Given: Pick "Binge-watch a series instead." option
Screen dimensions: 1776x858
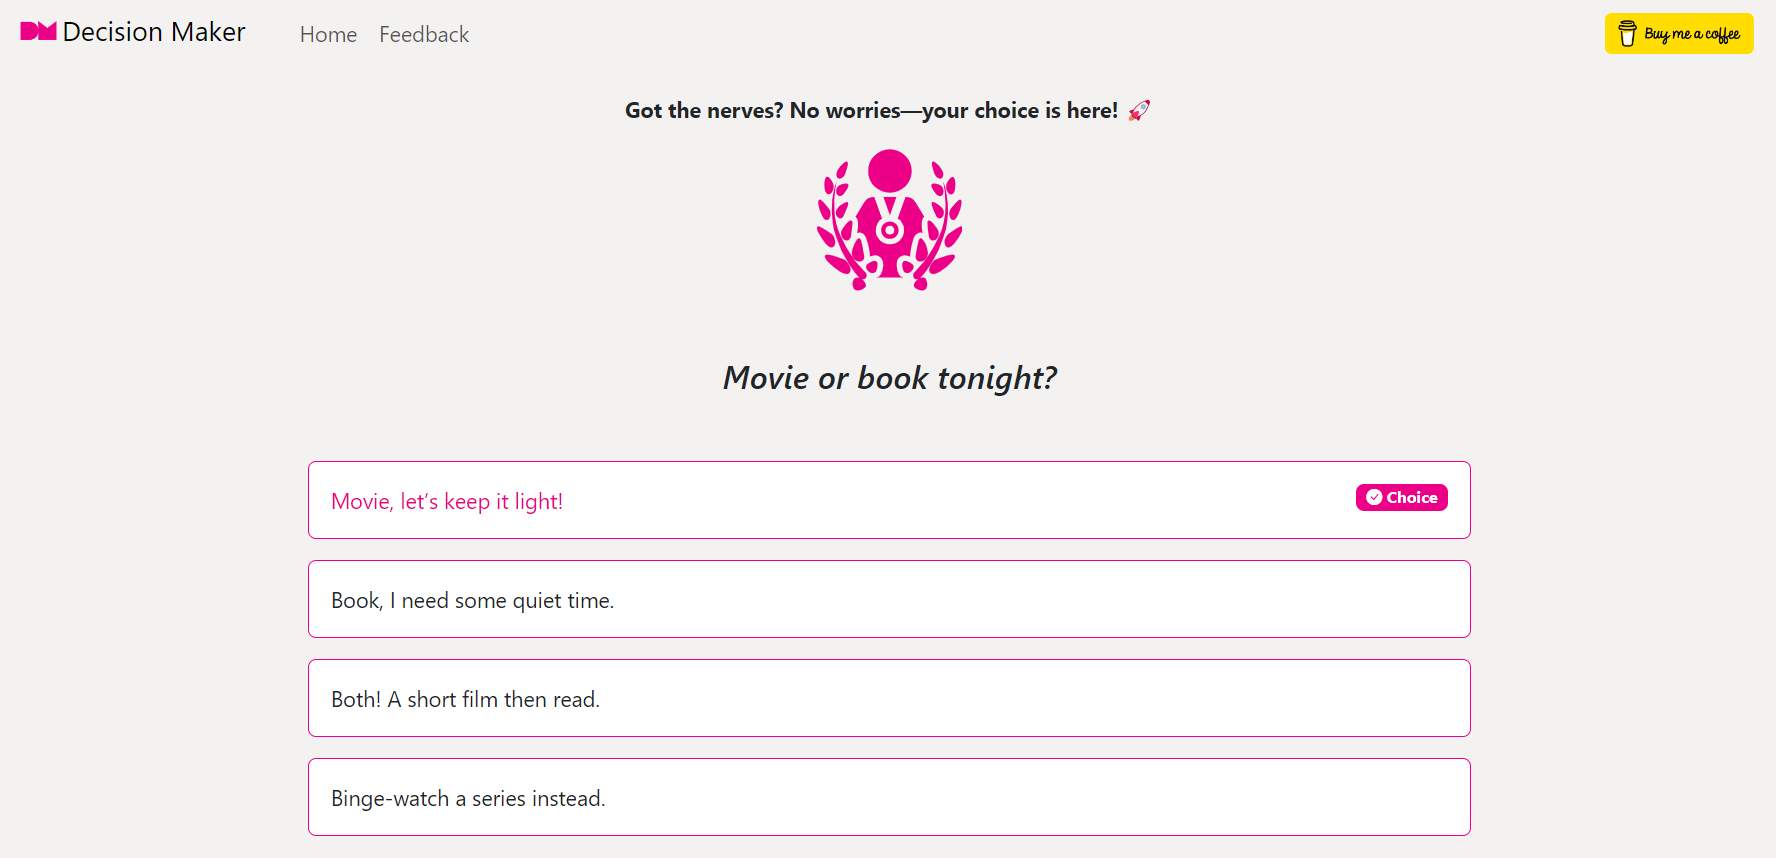Looking at the screenshot, I should pyautogui.click(x=468, y=798).
